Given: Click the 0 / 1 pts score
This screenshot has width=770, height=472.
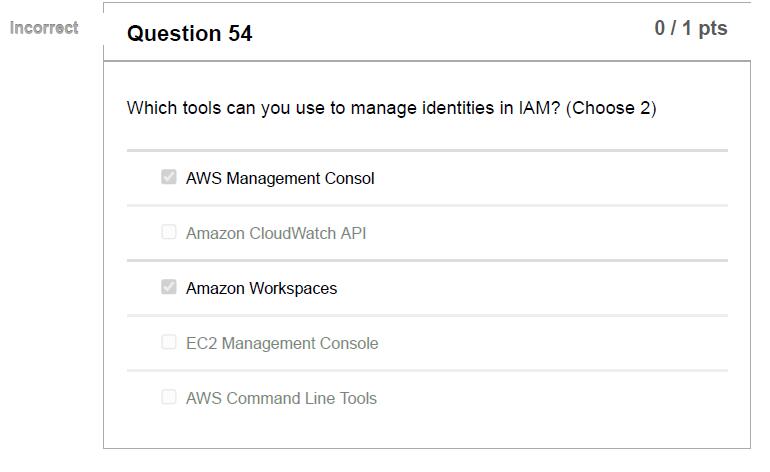Looking at the screenshot, I should click(690, 29).
